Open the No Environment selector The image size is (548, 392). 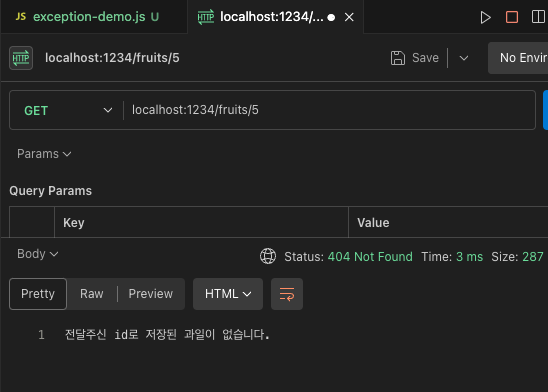tap(519, 58)
